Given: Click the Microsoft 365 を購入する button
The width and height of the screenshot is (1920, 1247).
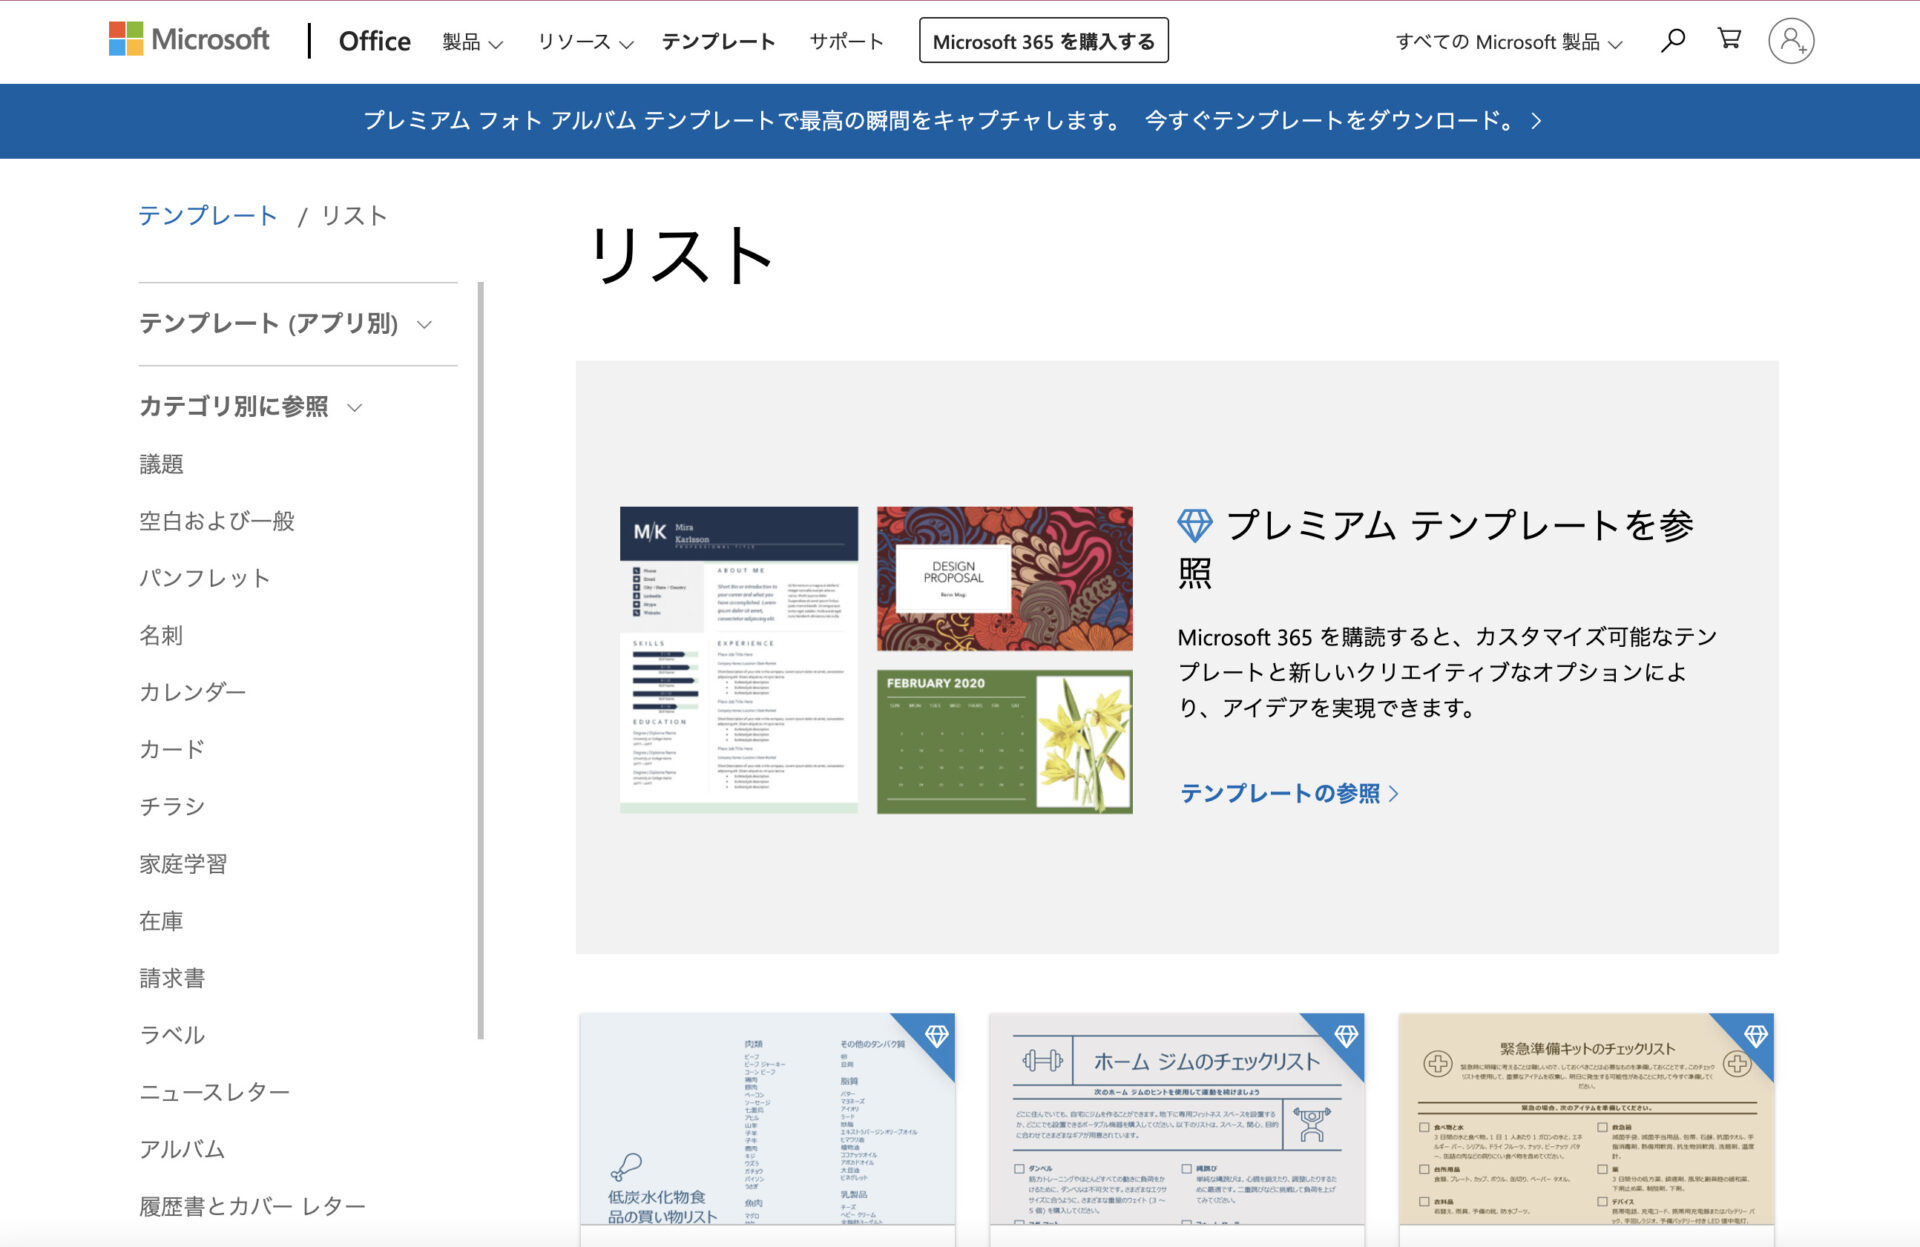Looking at the screenshot, I should 1045,41.
